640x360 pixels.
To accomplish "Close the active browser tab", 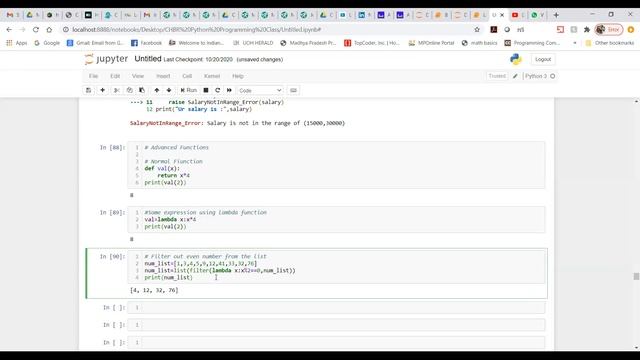I will tap(502, 15).
